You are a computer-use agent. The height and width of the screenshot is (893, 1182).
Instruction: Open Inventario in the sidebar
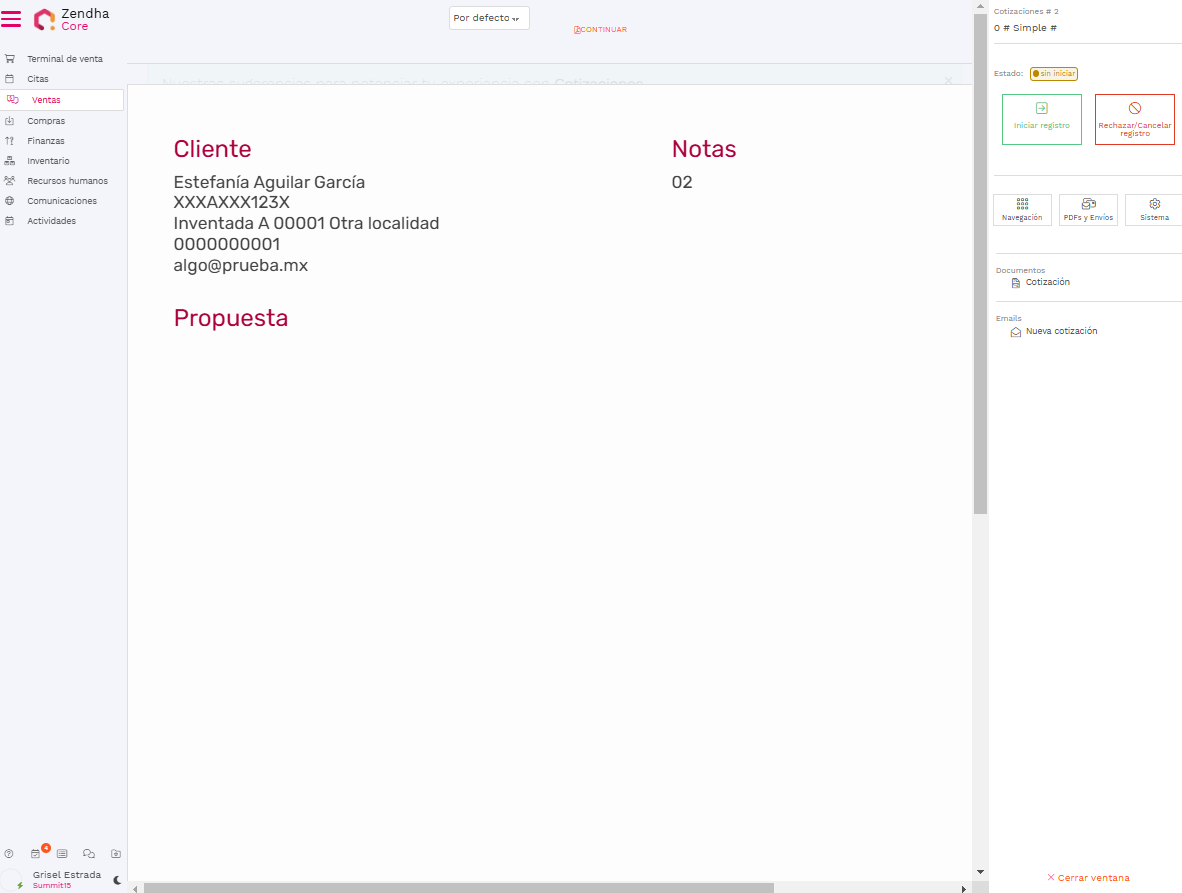pos(48,161)
